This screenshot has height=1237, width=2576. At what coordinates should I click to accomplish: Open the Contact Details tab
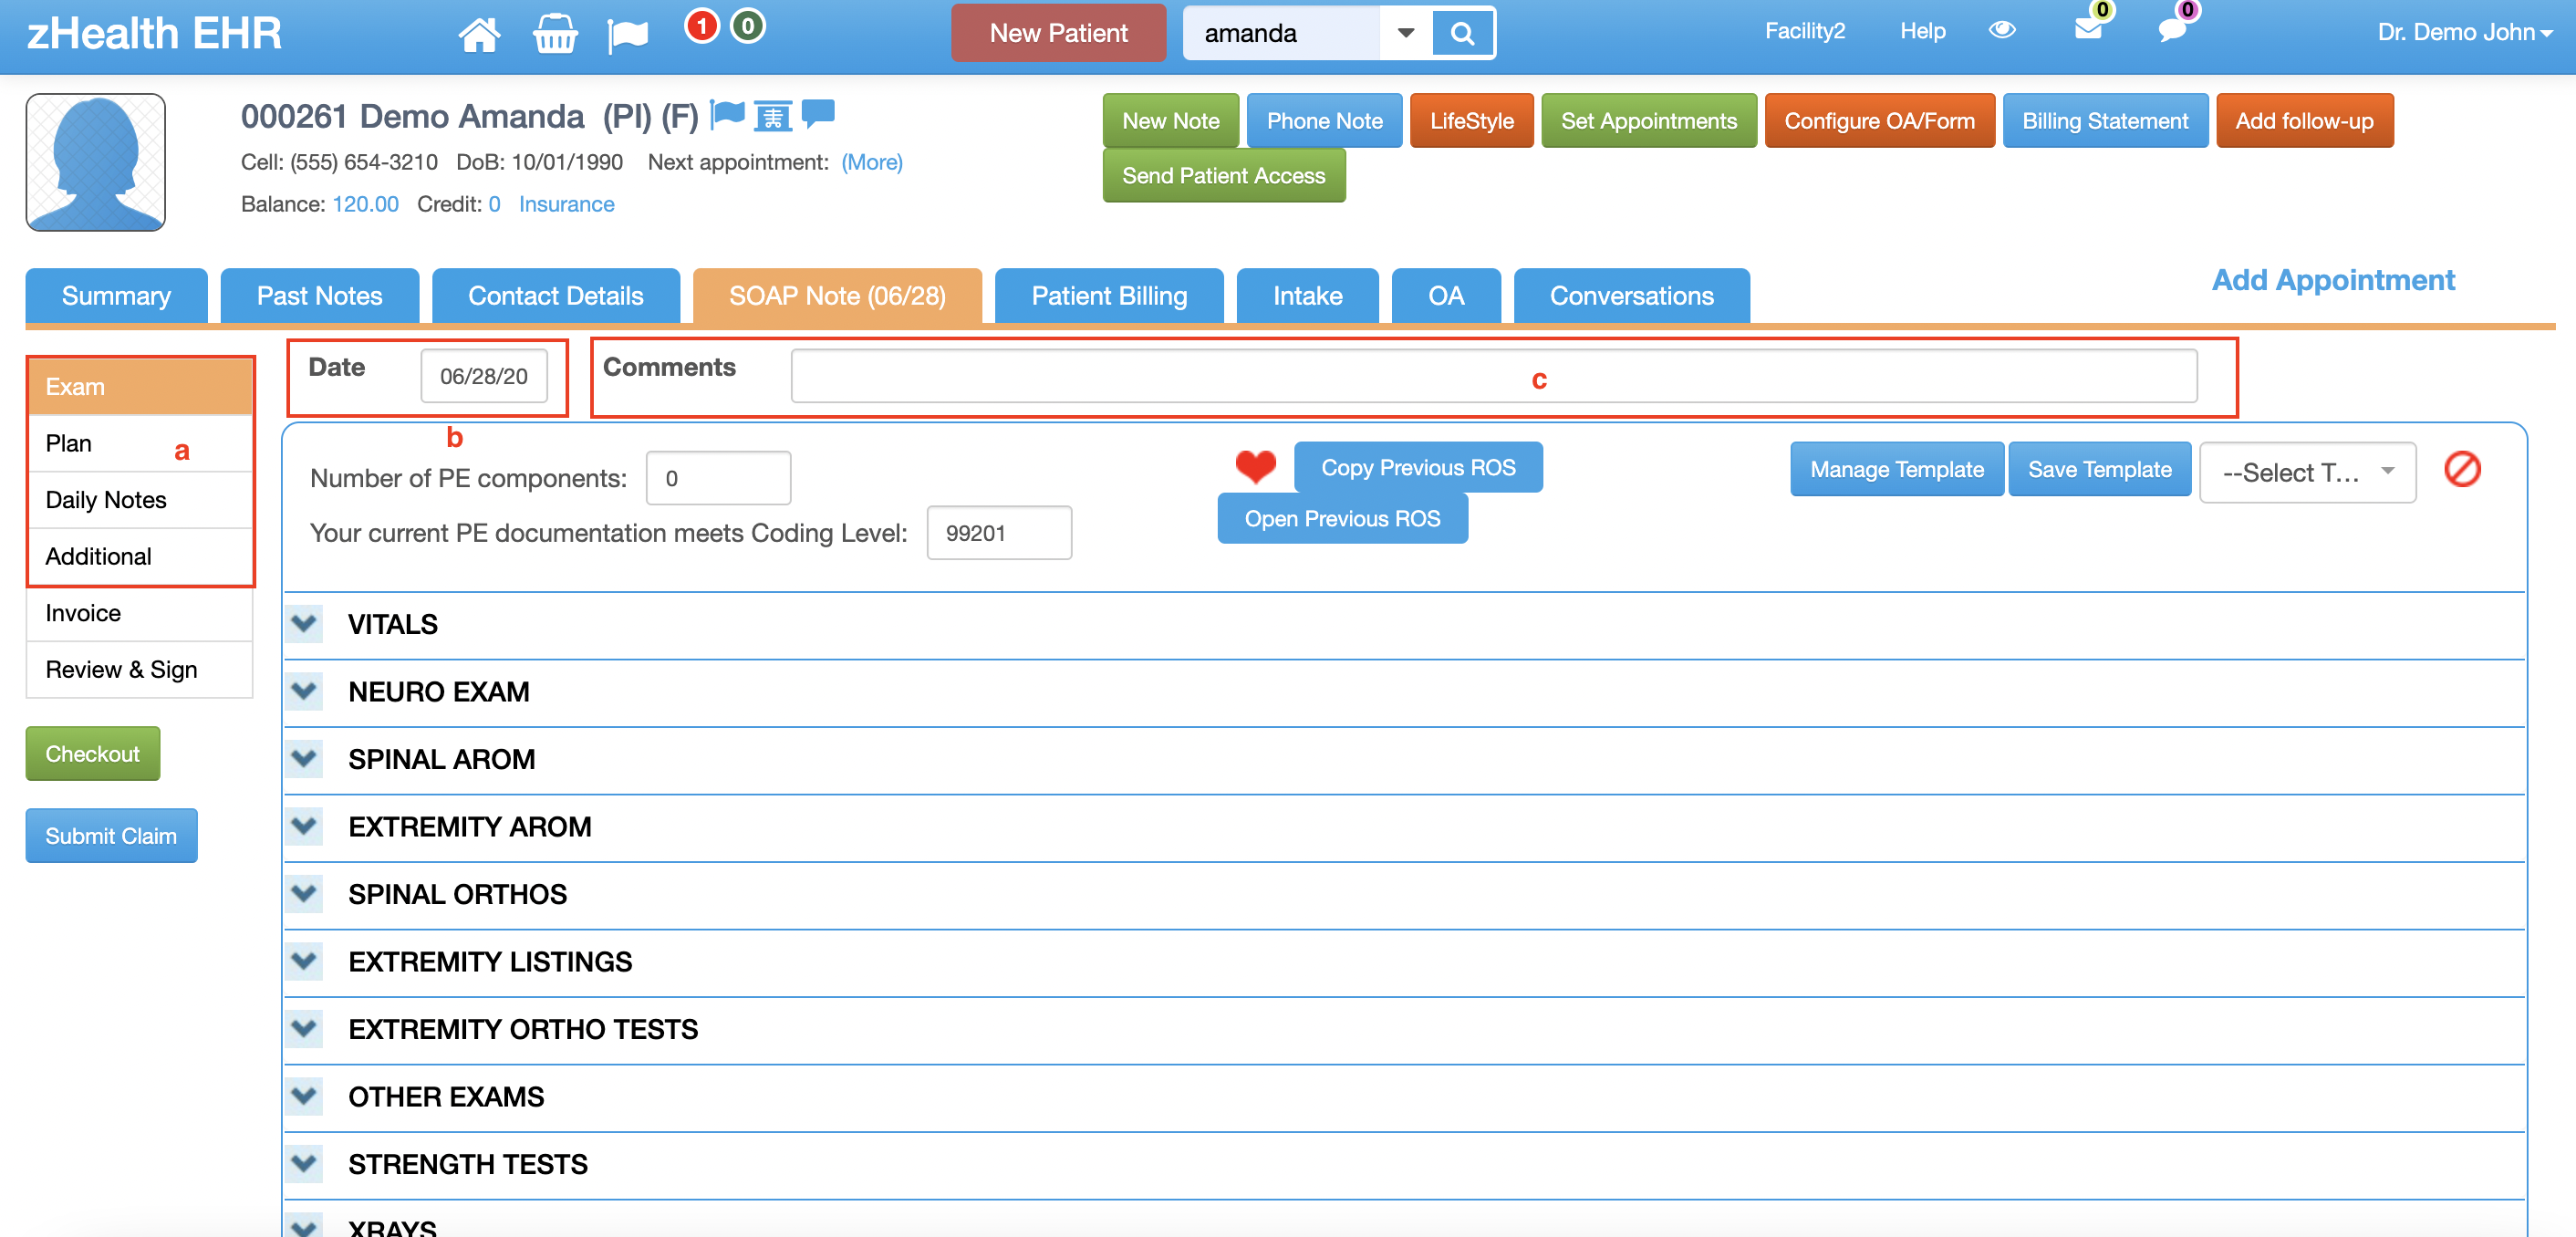[555, 296]
